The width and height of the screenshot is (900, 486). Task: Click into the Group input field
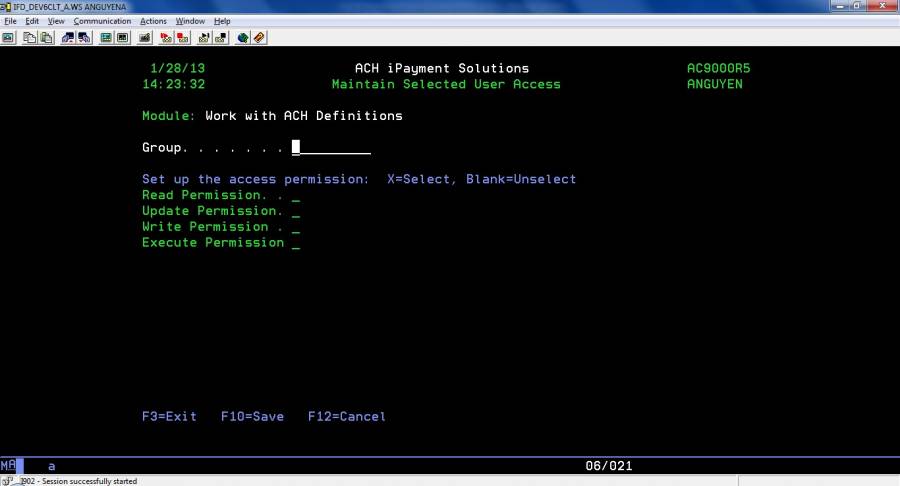331,148
